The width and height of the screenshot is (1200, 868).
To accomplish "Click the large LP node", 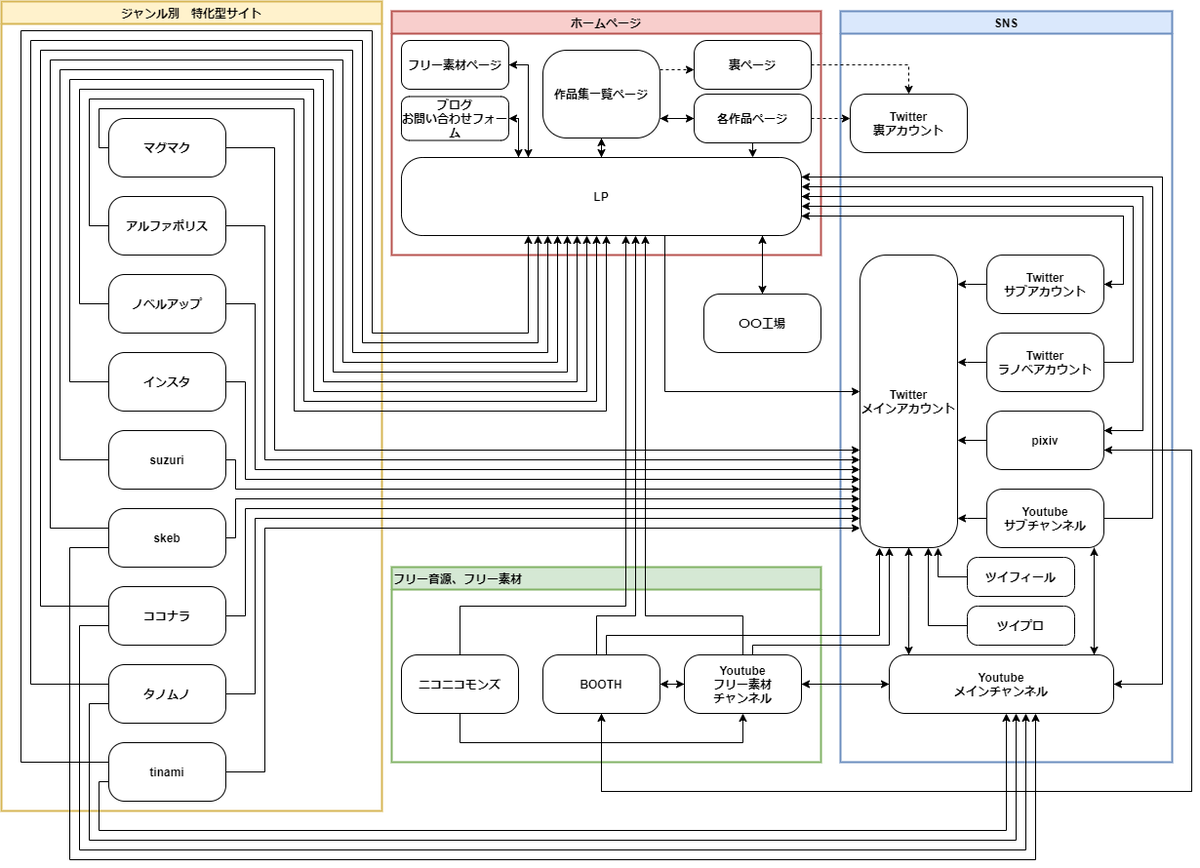I will 601,197.
